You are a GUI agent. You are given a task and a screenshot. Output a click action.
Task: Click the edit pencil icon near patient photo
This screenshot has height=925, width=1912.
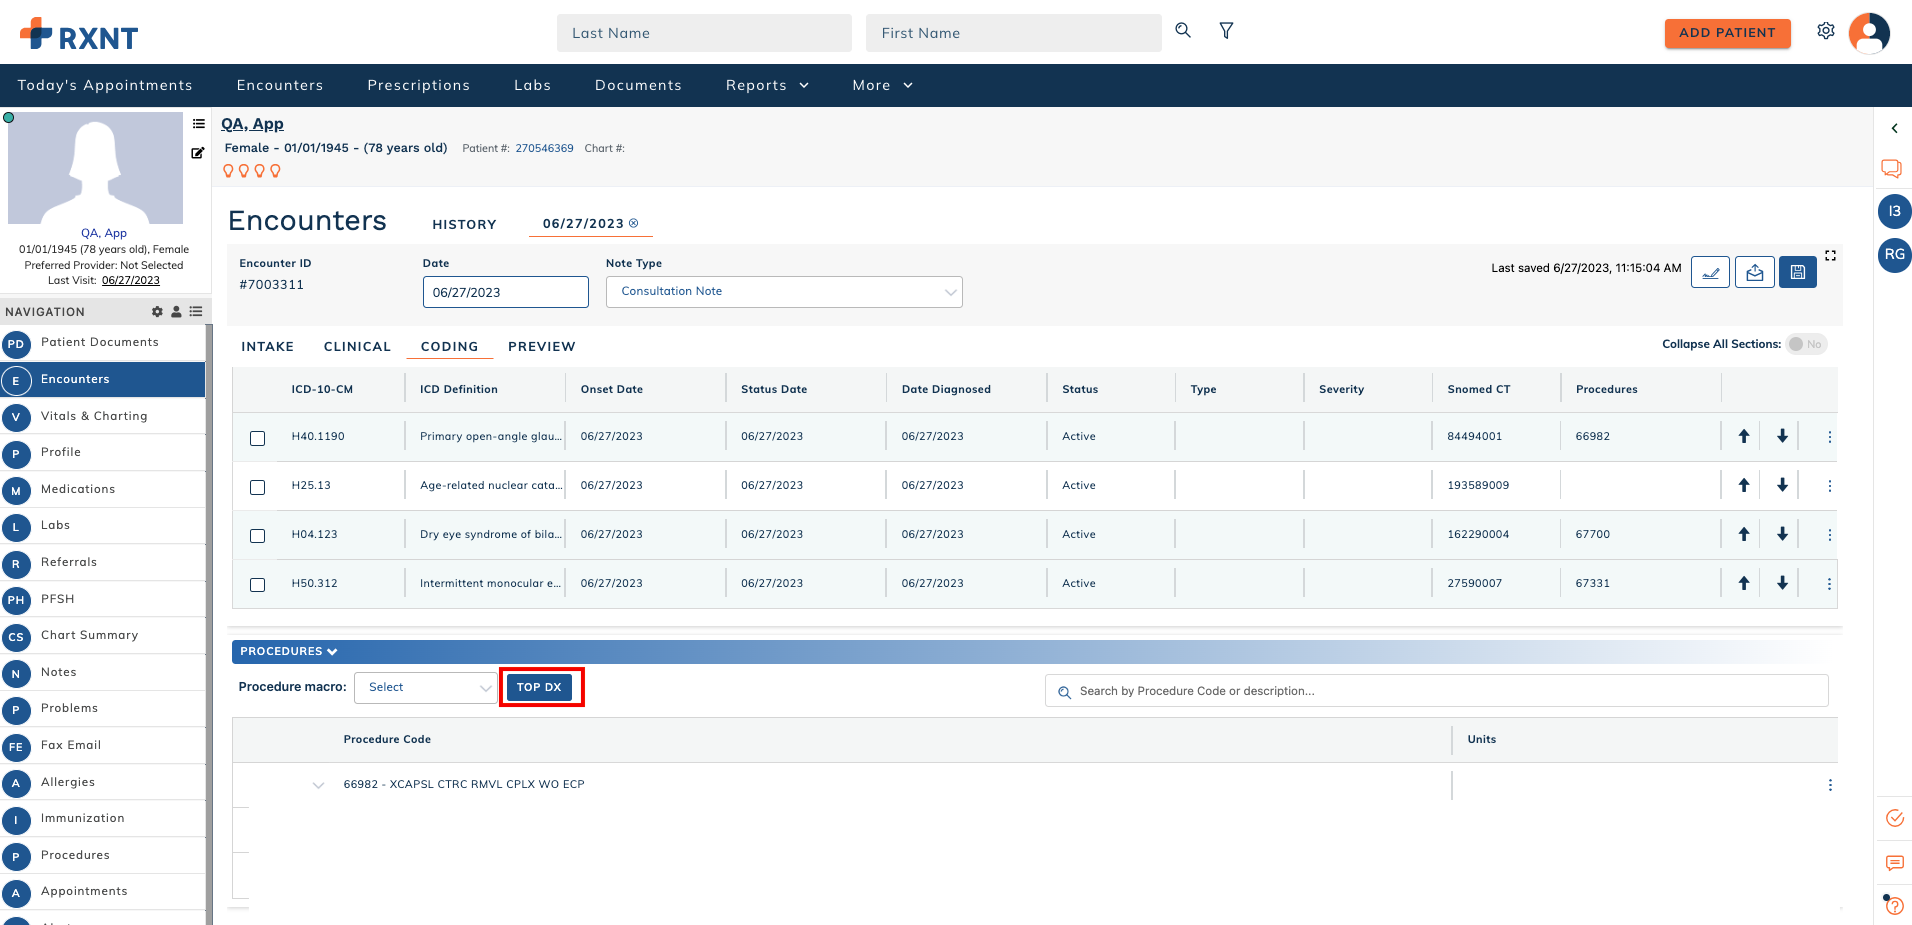coord(197,153)
